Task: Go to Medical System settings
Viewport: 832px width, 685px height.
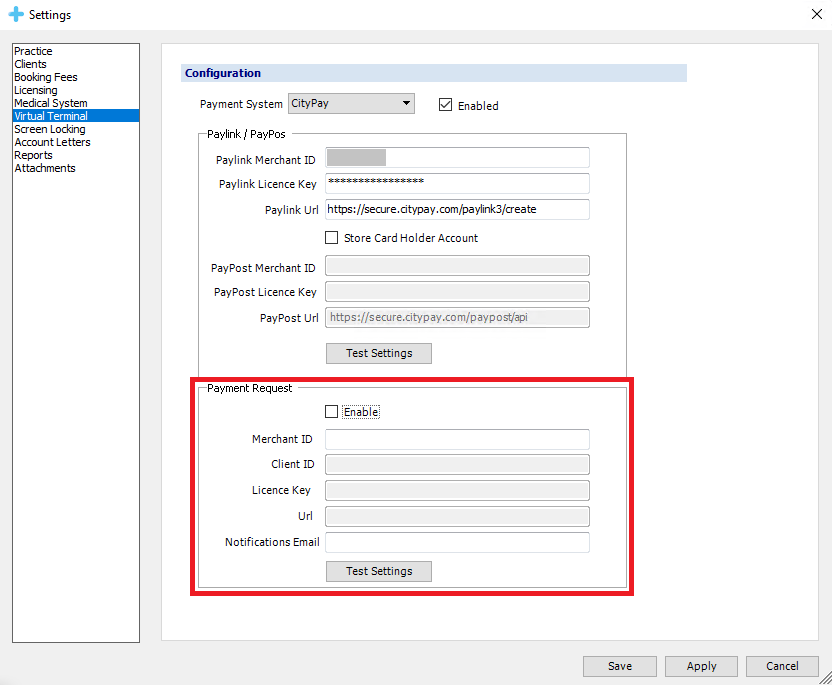Action: tap(50, 103)
